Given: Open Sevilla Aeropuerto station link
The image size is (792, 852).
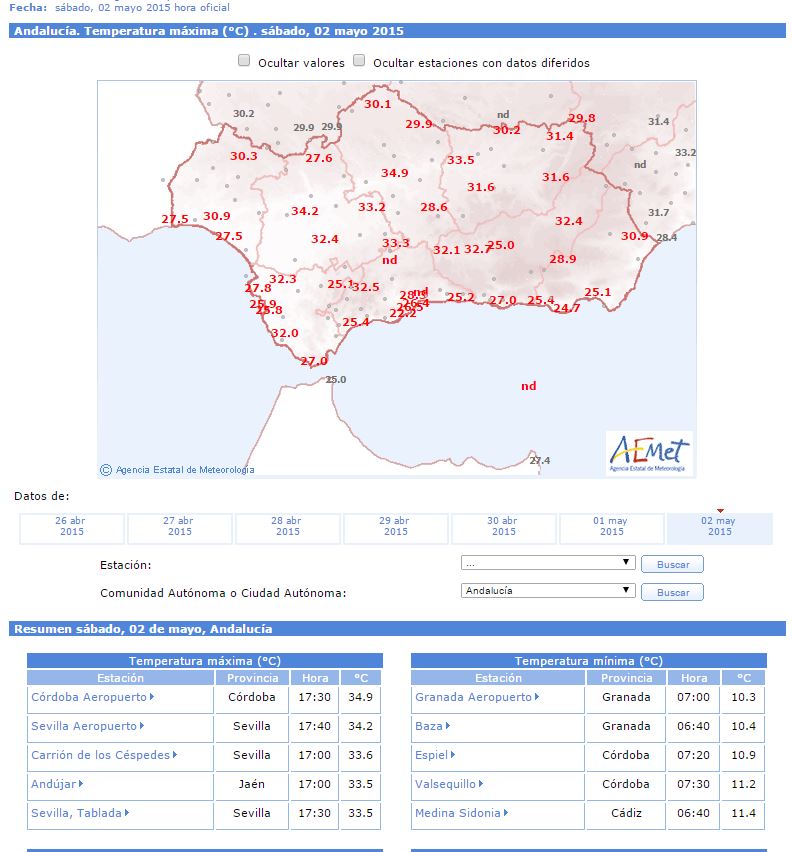Looking at the screenshot, I should [87, 726].
